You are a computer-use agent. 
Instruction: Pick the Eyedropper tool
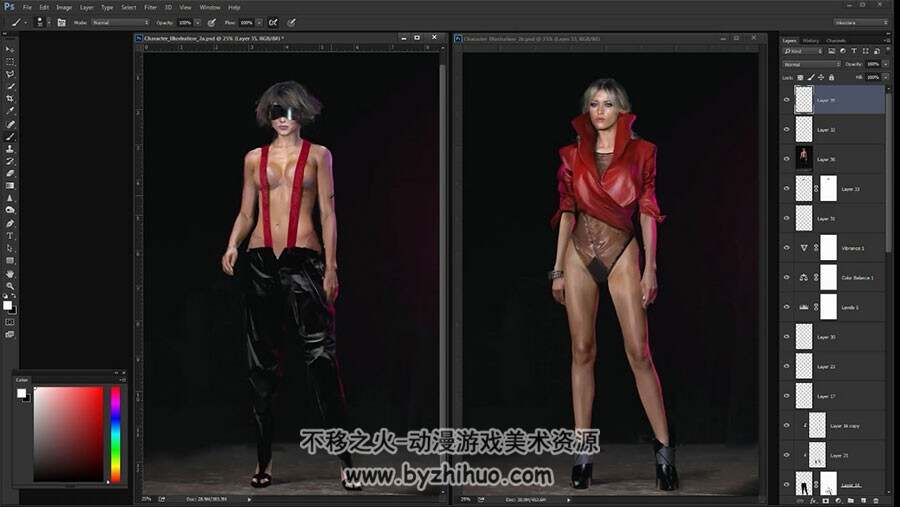[10, 111]
